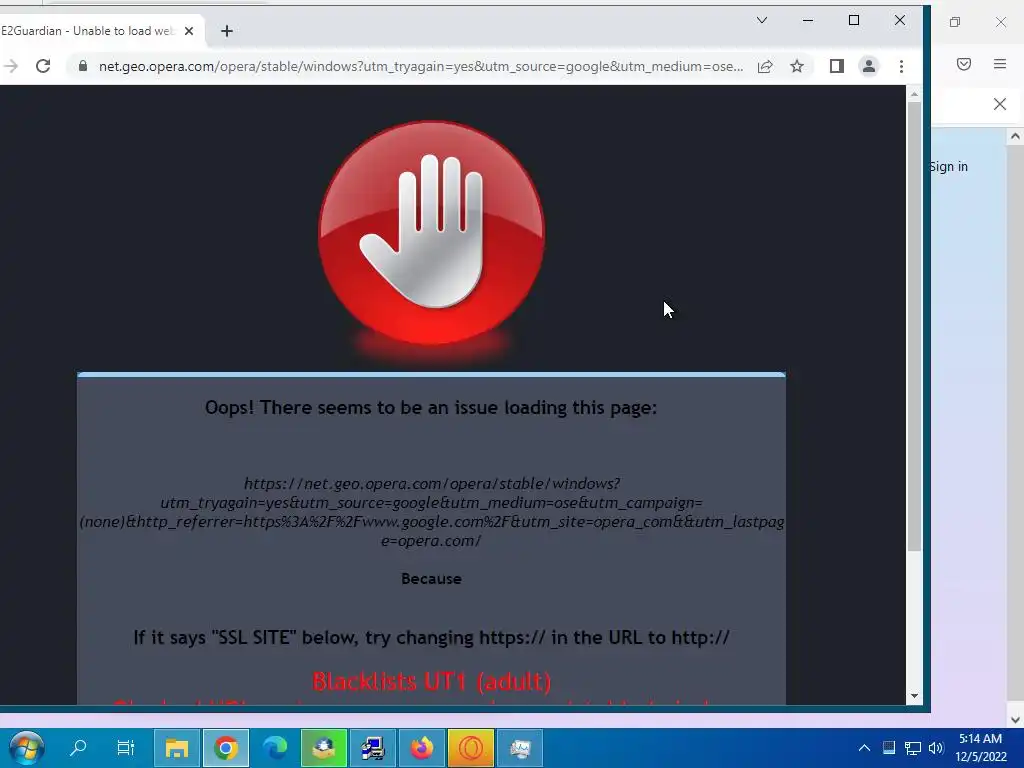Click the 'Blacklists UT1 (adult)' text
The width and height of the screenshot is (1024, 768).
pyautogui.click(x=432, y=682)
